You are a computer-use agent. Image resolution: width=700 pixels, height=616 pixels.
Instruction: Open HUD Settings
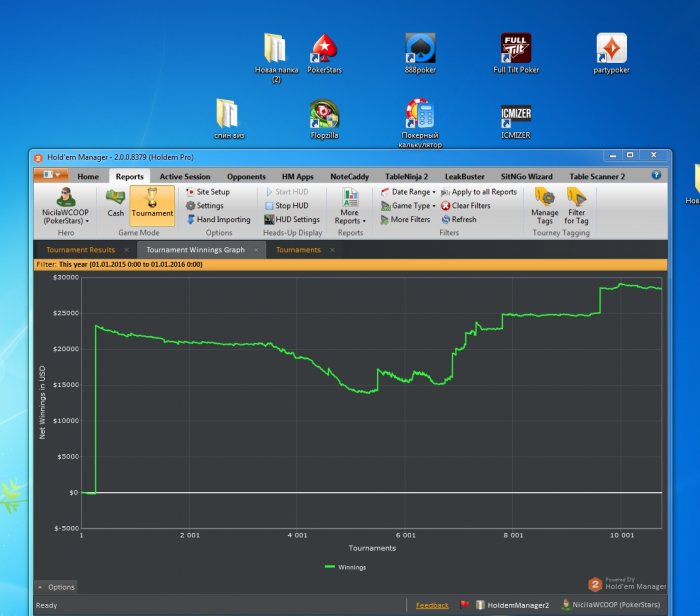pyautogui.click(x=297, y=220)
